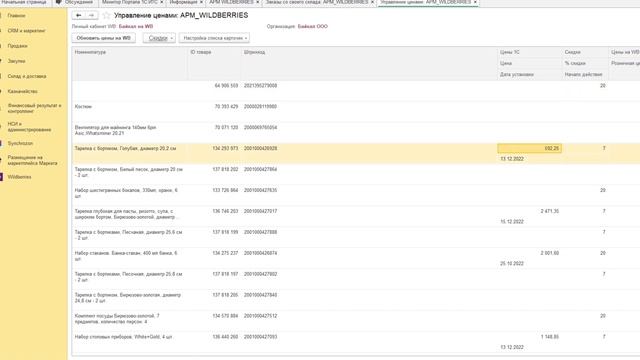Close the Управление ценами tab
Viewport: 640px width, 360px height.
click(x=475, y=2)
